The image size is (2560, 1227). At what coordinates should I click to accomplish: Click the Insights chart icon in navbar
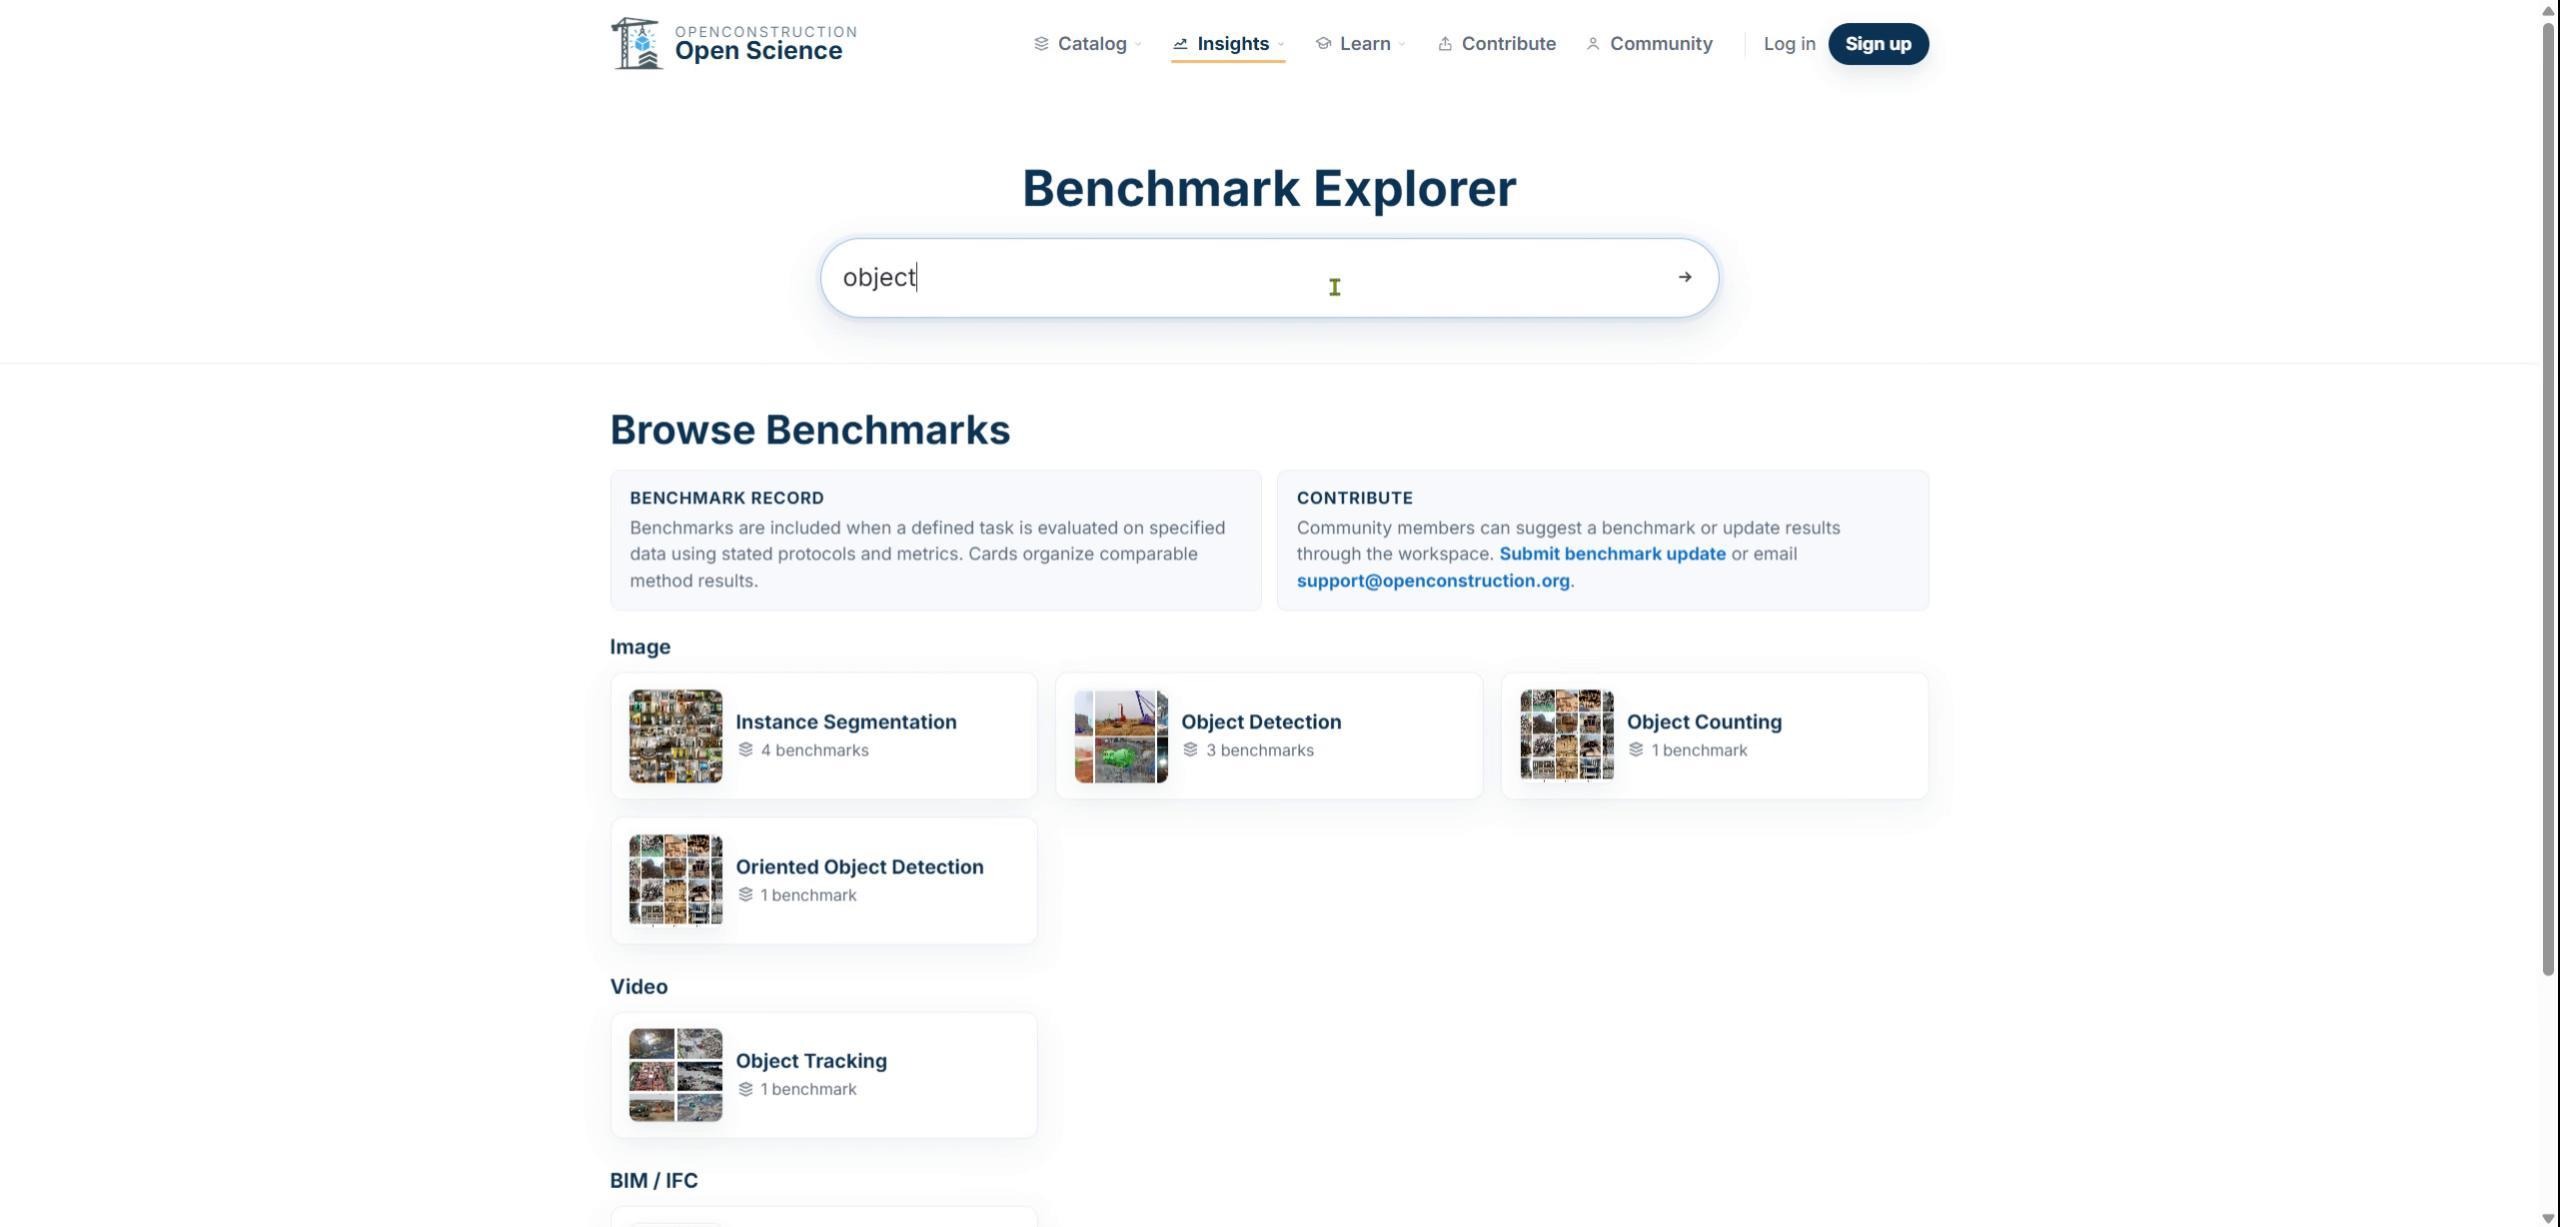[x=1180, y=44]
